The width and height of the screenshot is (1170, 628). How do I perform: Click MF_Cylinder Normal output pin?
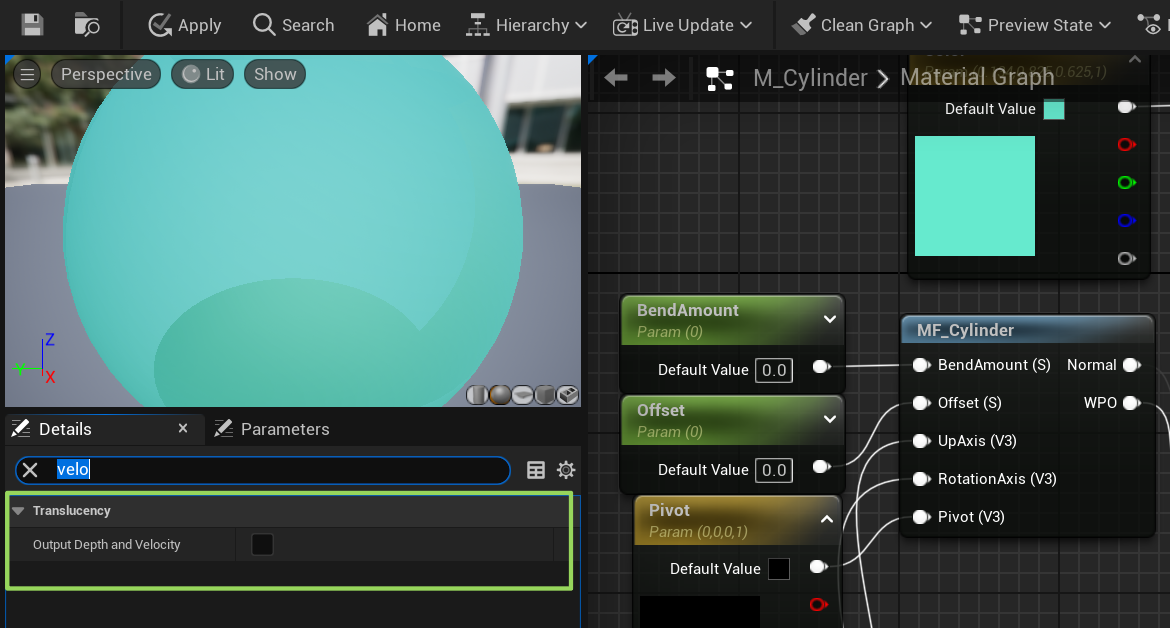pyautogui.click(x=1132, y=365)
